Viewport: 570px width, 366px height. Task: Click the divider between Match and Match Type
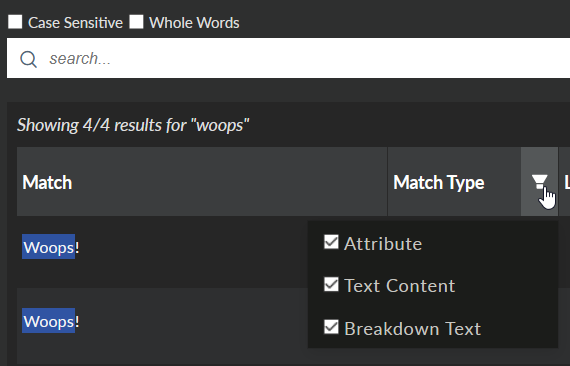coord(388,182)
